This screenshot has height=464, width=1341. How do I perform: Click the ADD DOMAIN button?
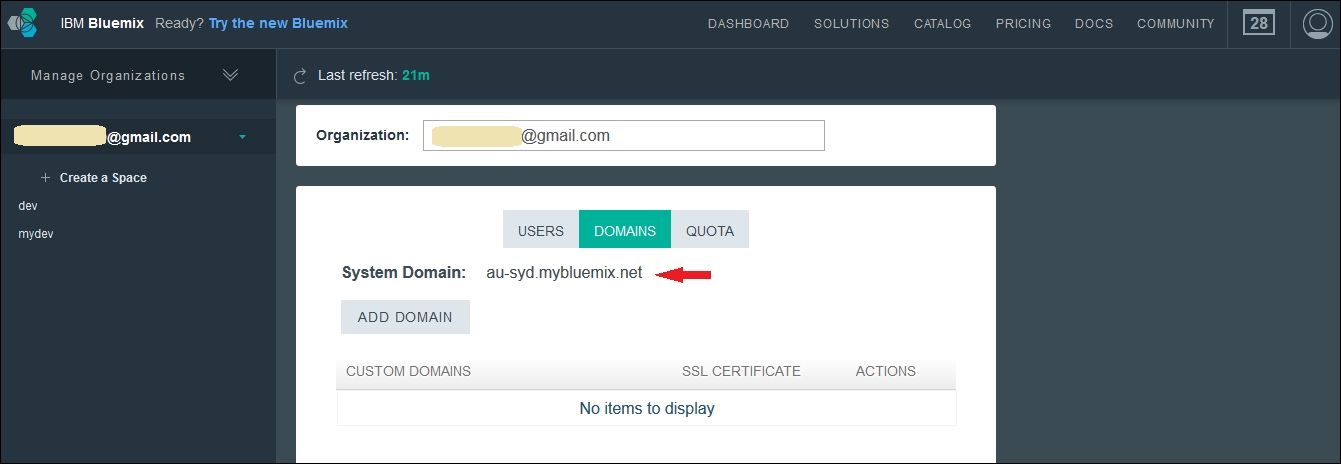[x=405, y=317]
